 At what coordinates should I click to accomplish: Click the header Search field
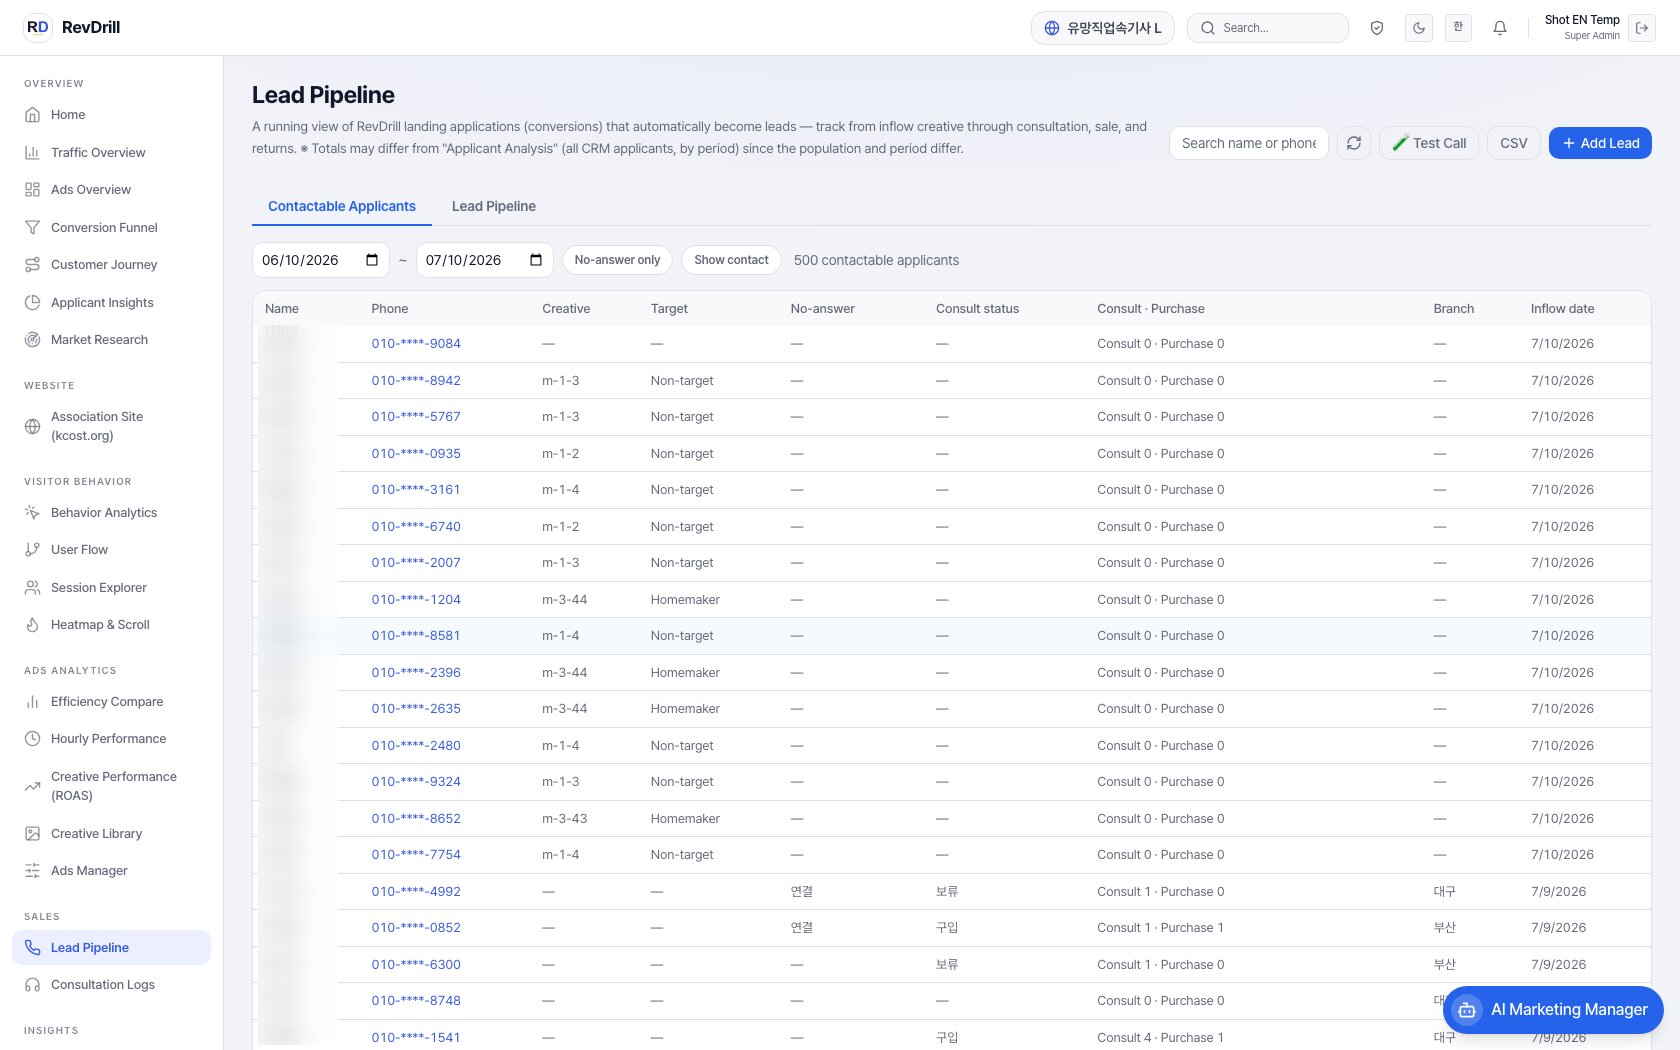click(x=1268, y=28)
